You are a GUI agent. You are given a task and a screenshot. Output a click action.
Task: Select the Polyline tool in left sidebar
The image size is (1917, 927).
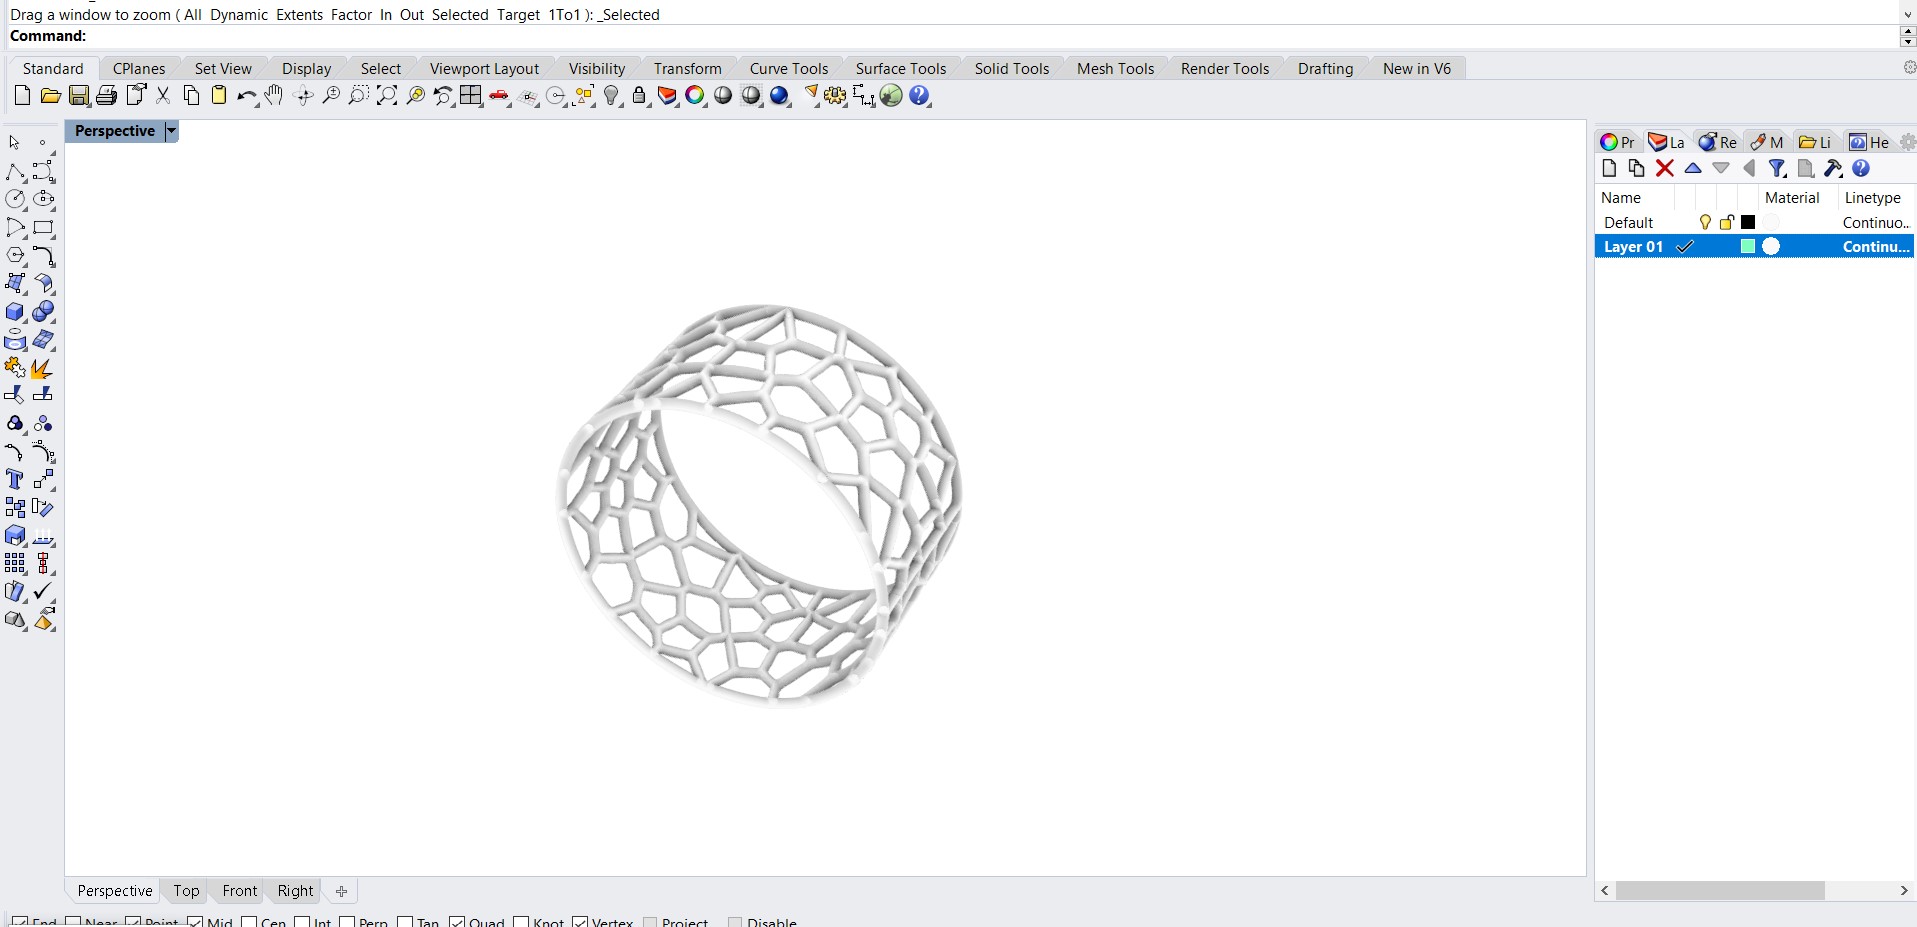(15, 171)
